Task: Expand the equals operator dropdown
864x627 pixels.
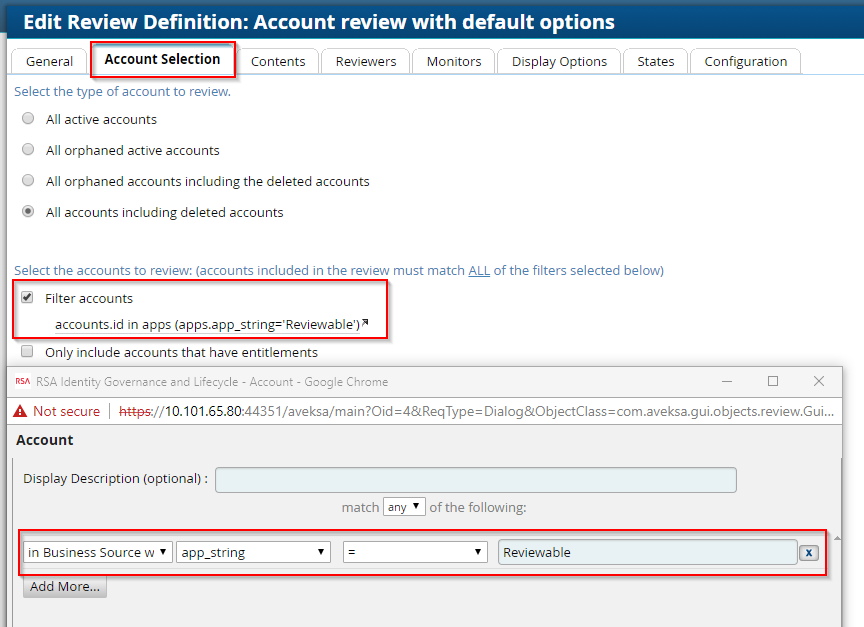Action: (415, 551)
